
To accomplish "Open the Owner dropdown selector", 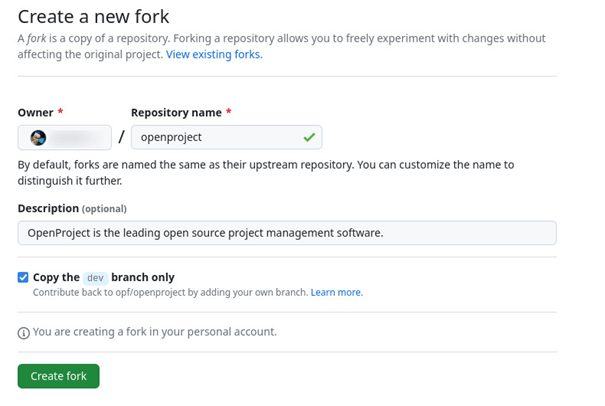I will pyautogui.click(x=63, y=137).
